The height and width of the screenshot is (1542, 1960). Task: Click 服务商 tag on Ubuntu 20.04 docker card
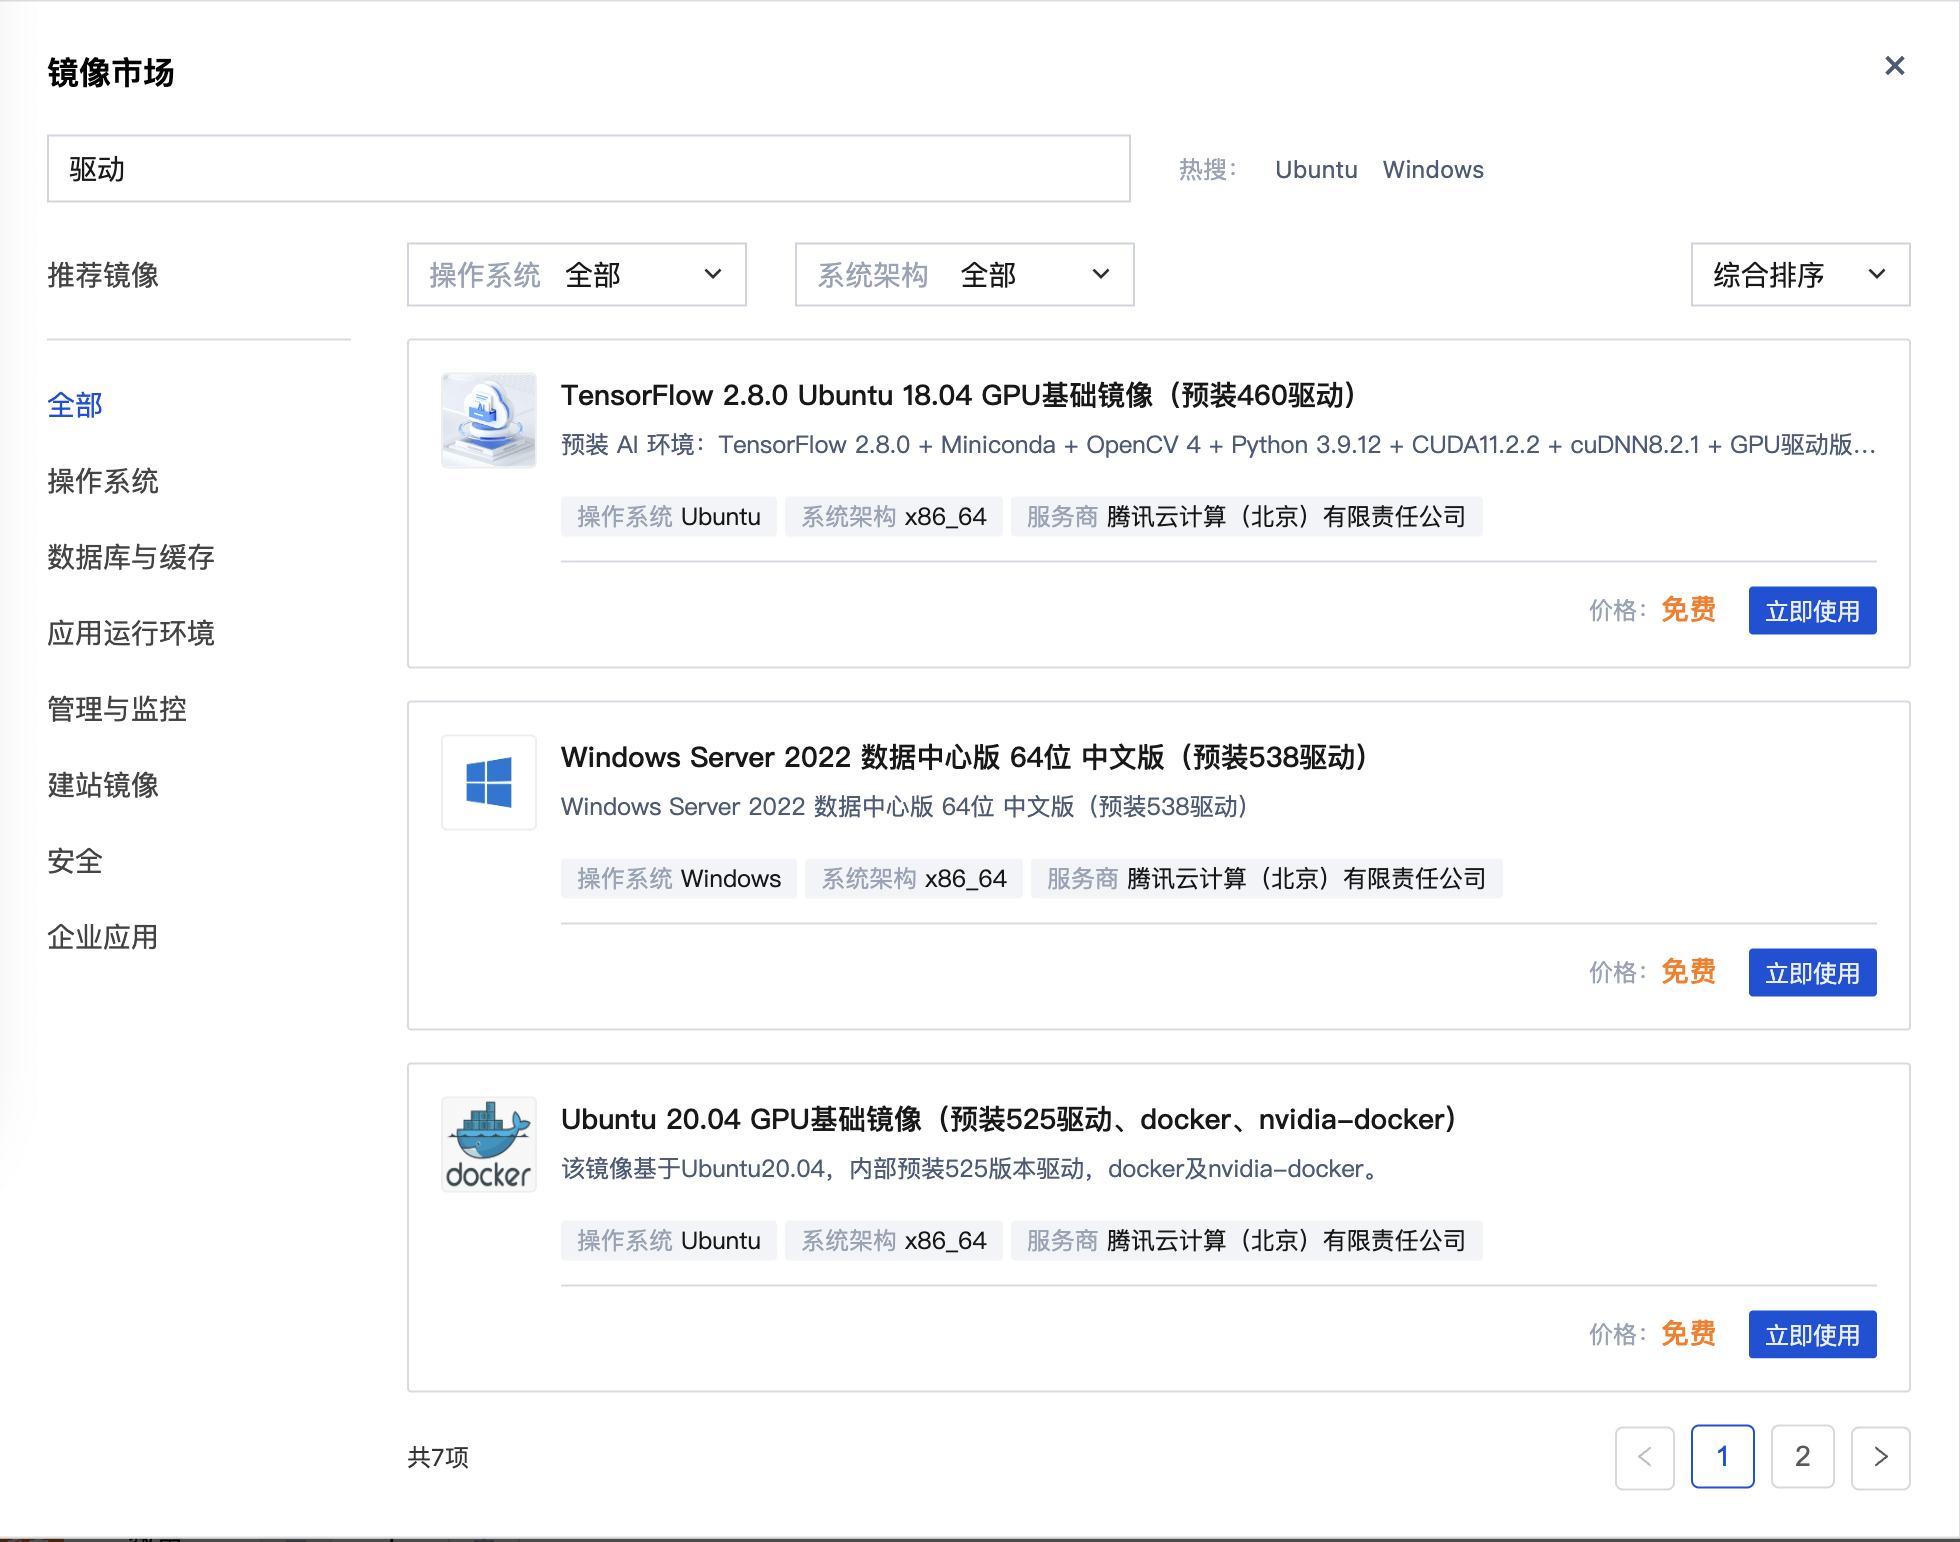click(1246, 1241)
